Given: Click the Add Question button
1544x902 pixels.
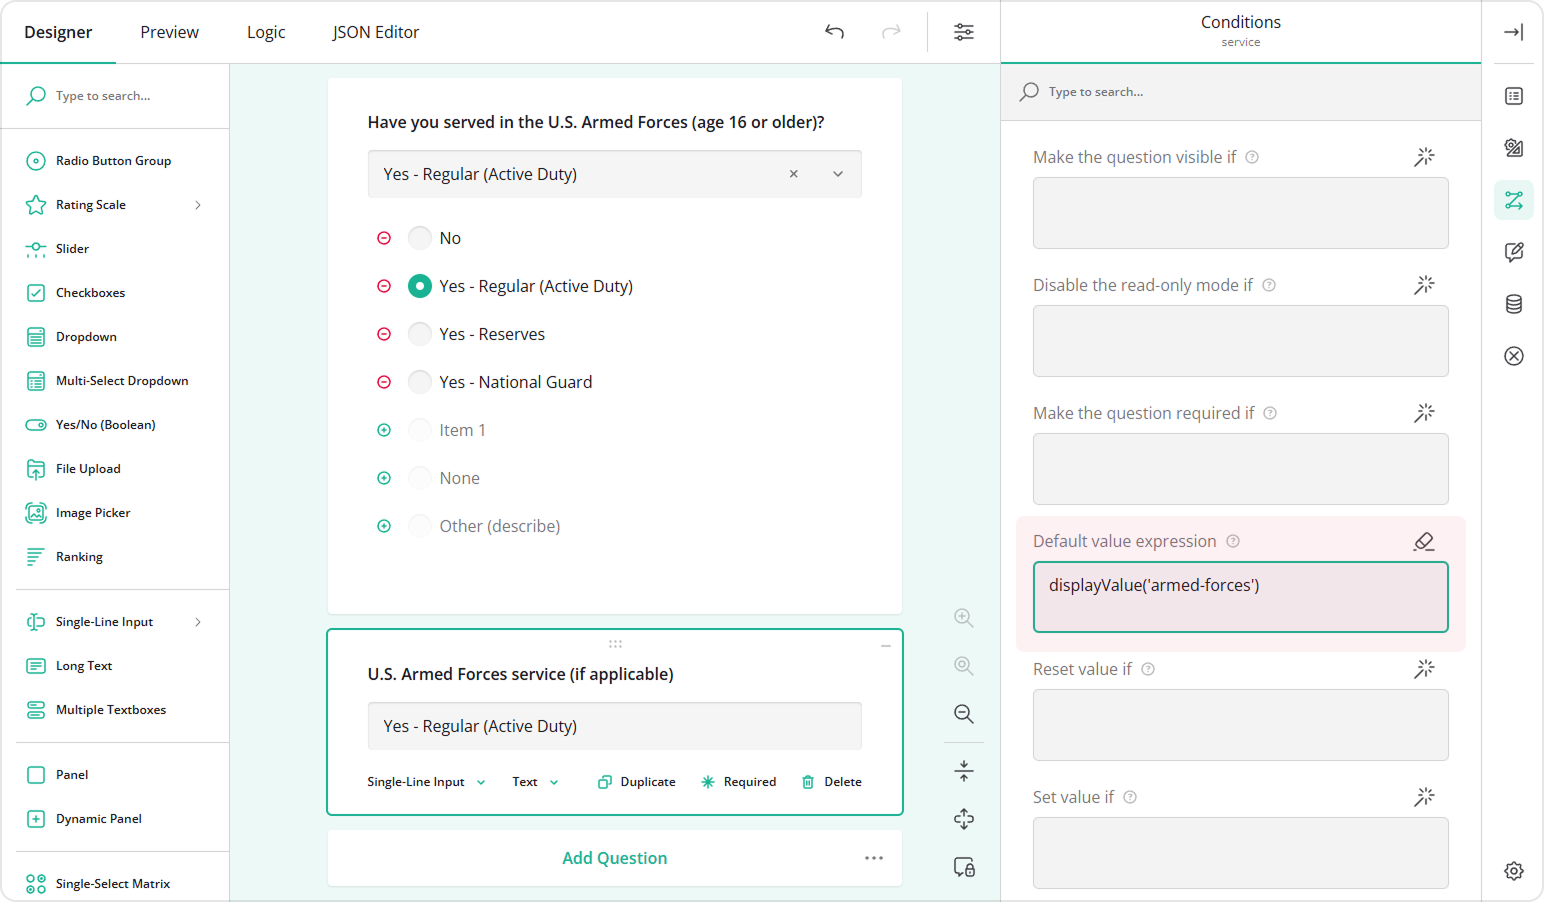Looking at the screenshot, I should pyautogui.click(x=614, y=858).
